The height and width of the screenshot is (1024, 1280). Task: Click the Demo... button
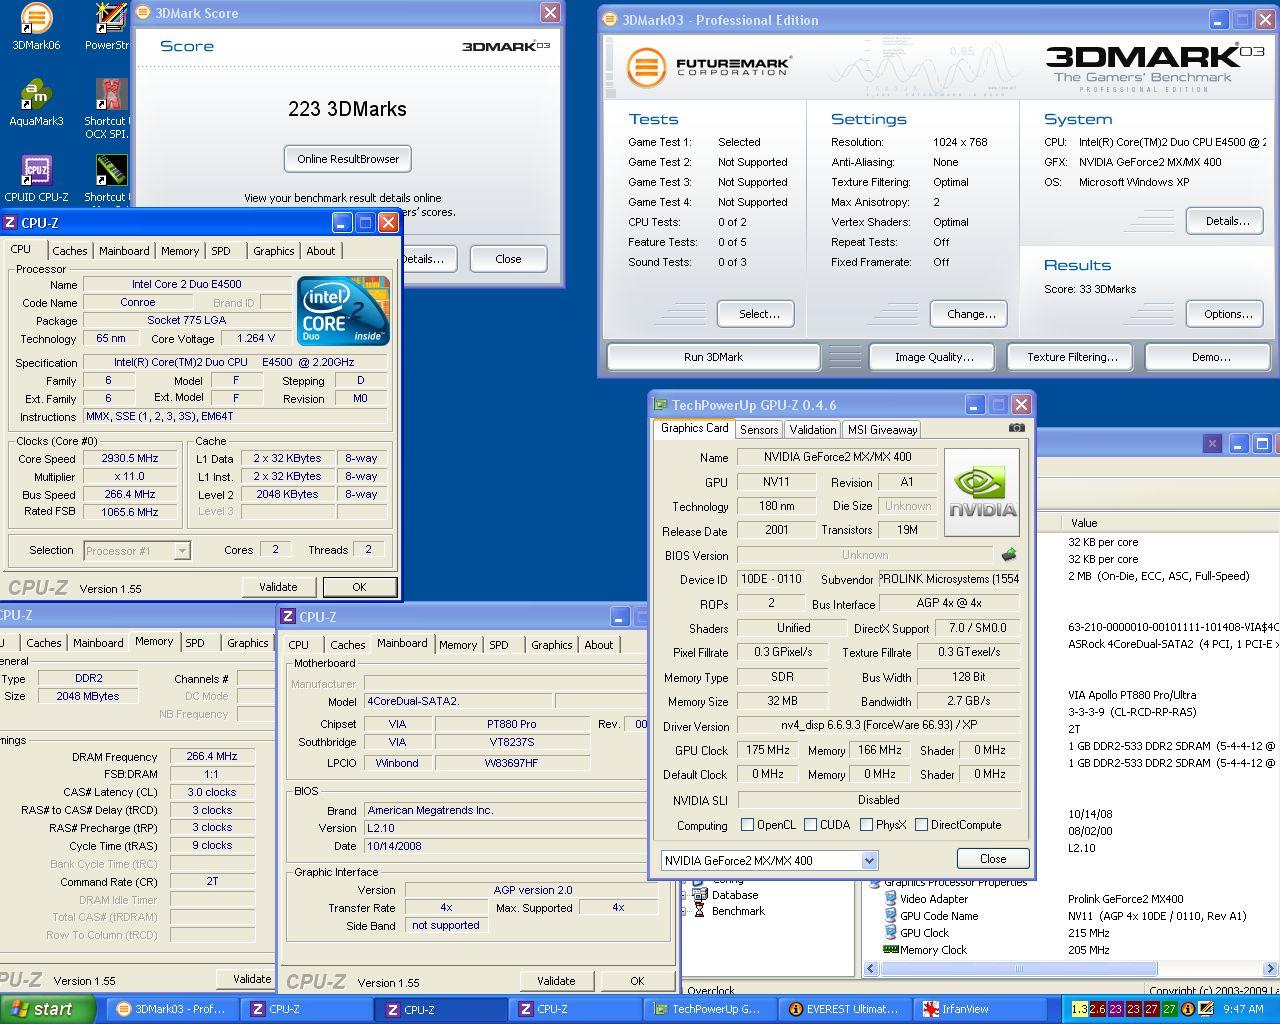coord(1210,357)
